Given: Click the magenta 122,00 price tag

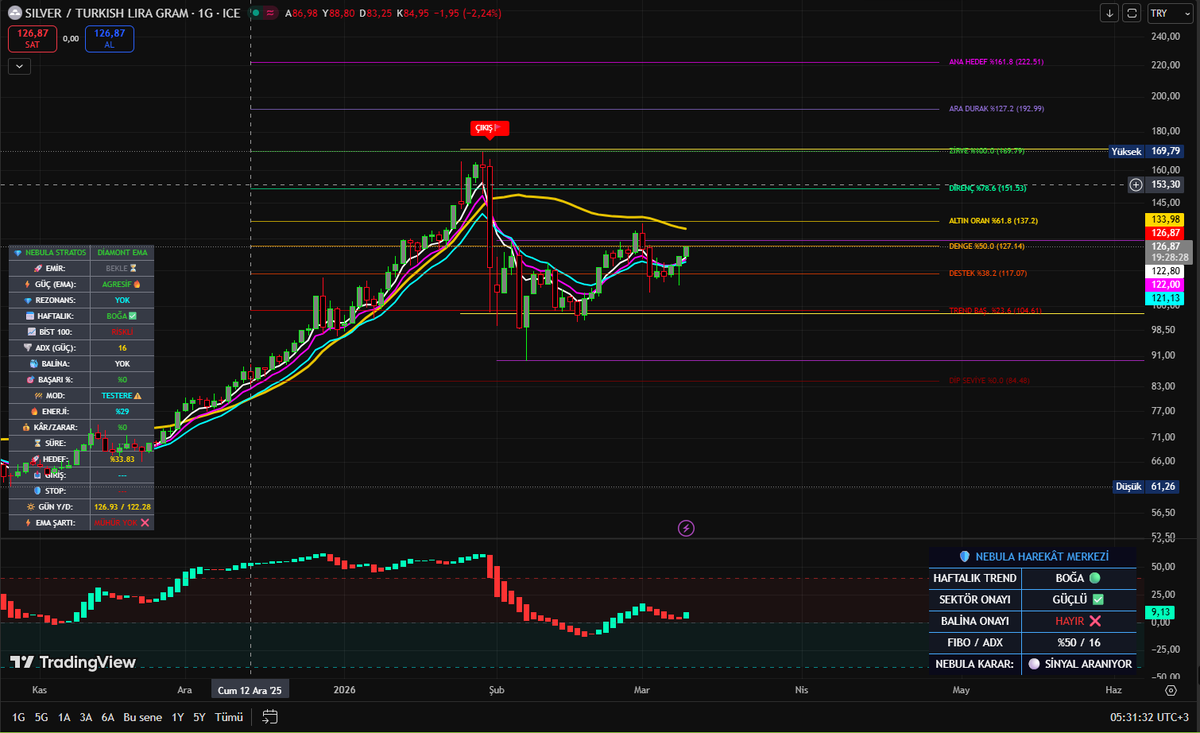Looking at the screenshot, I should point(1166,284).
